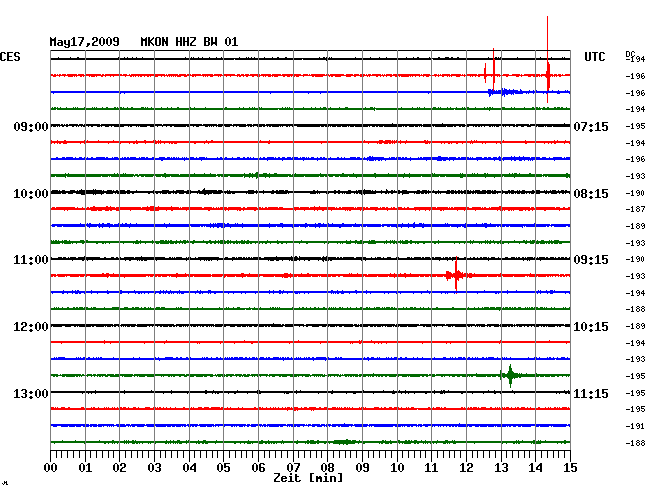
Task: Select the 11:15 UTC time label
Action: (x=591, y=393)
